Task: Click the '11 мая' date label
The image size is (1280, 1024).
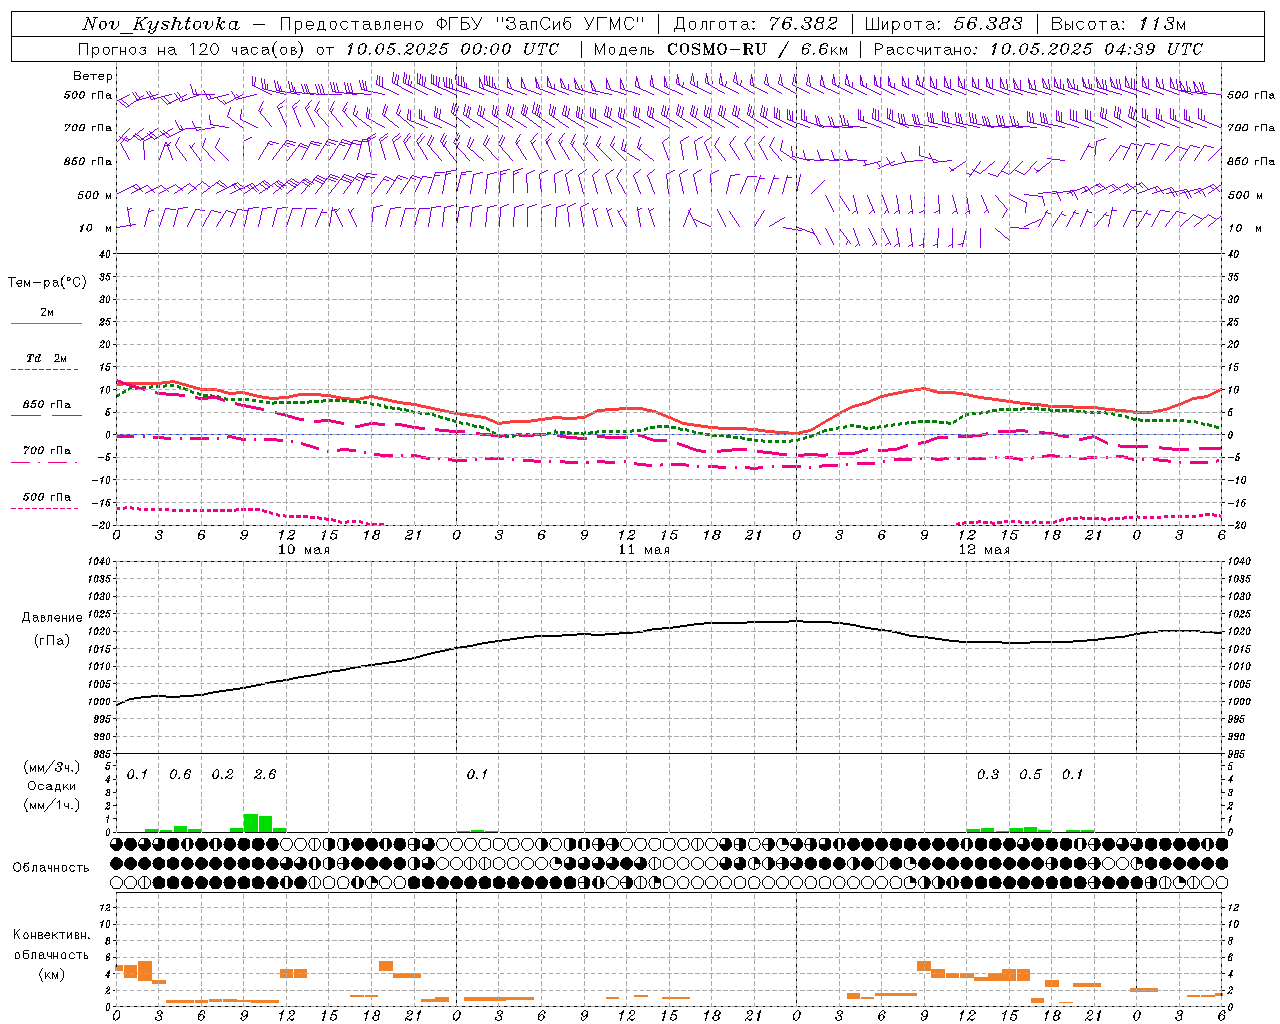Action: pyautogui.click(x=644, y=550)
